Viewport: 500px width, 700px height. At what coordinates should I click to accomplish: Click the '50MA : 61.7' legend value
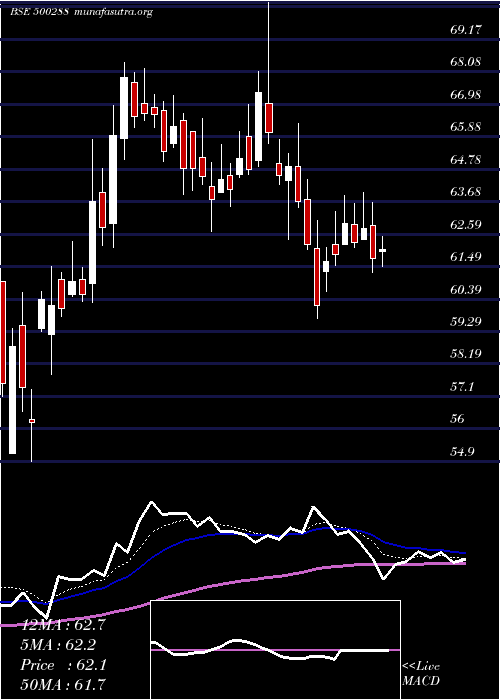(x=63, y=684)
